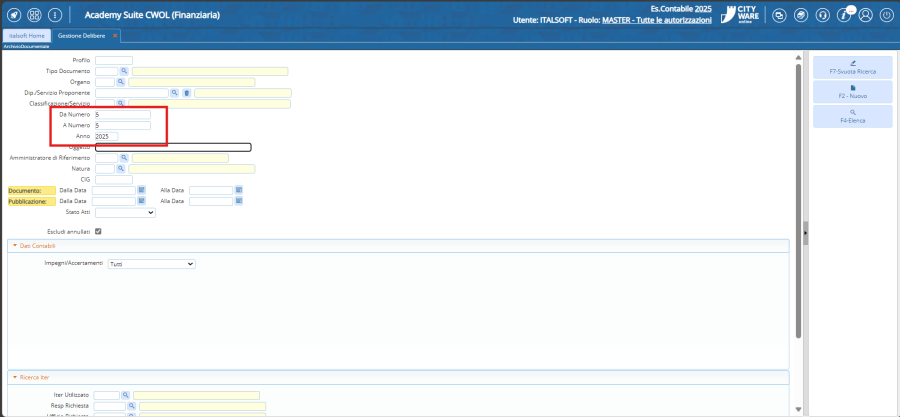Switch to the Italsoft Home tab

[27, 35]
